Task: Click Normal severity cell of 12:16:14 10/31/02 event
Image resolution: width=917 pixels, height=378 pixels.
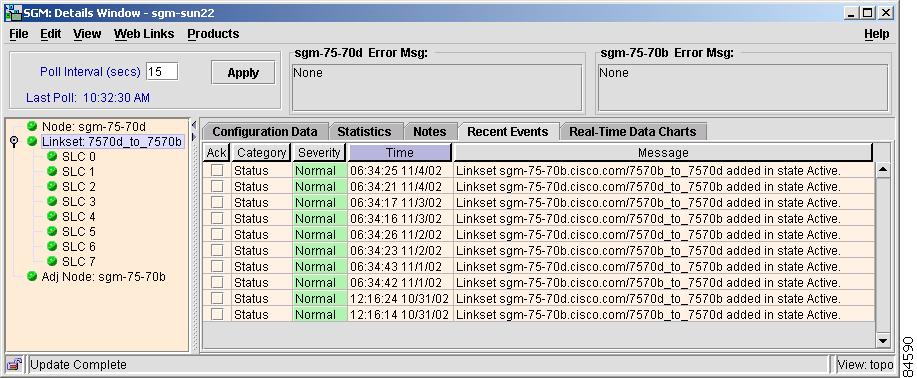Action: pos(319,314)
